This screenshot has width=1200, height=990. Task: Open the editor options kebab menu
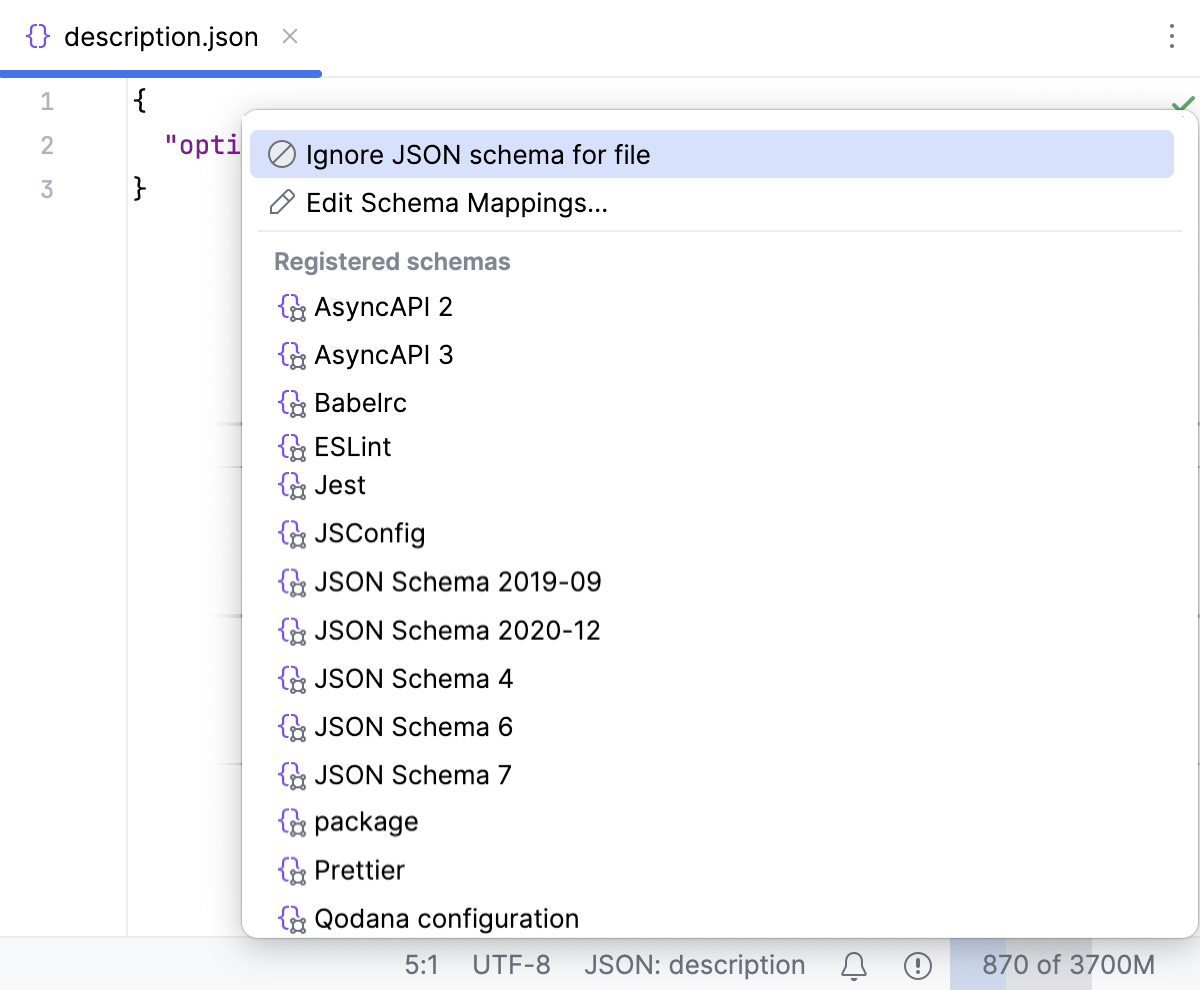coord(1172,36)
